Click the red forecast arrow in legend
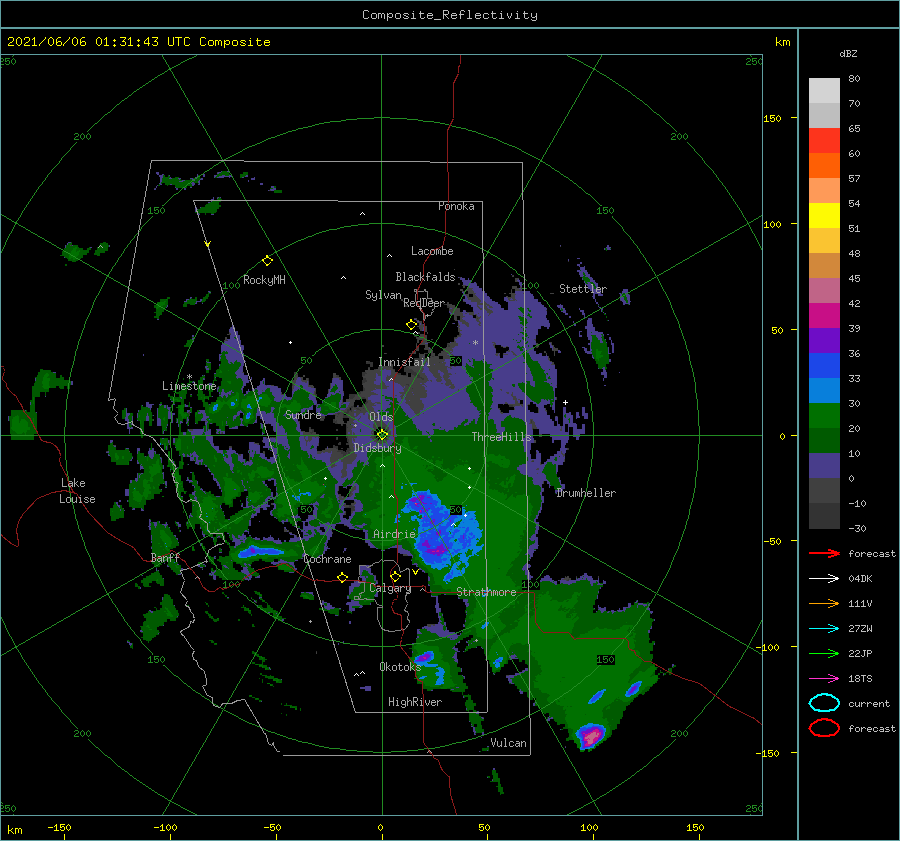This screenshot has height=841, width=900. coord(824,553)
